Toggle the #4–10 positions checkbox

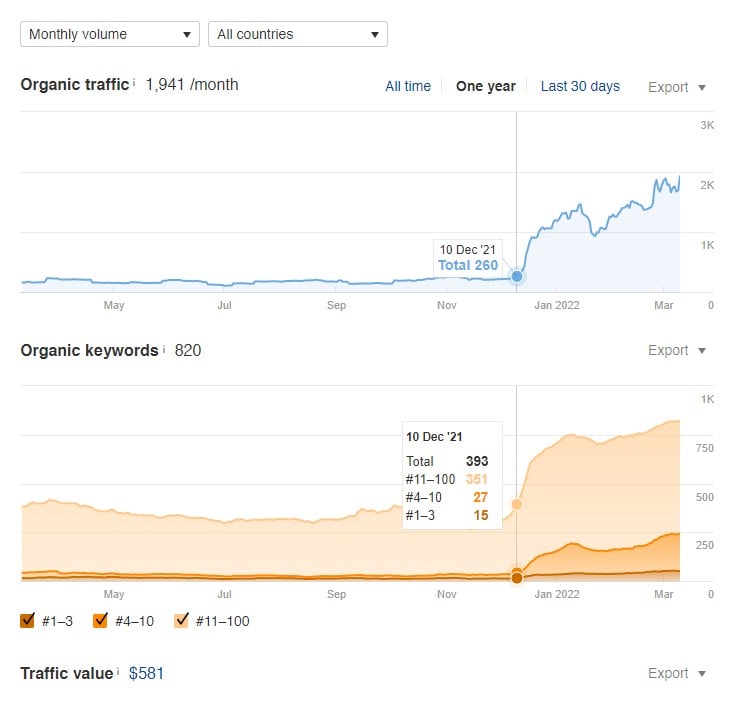[x=101, y=621]
